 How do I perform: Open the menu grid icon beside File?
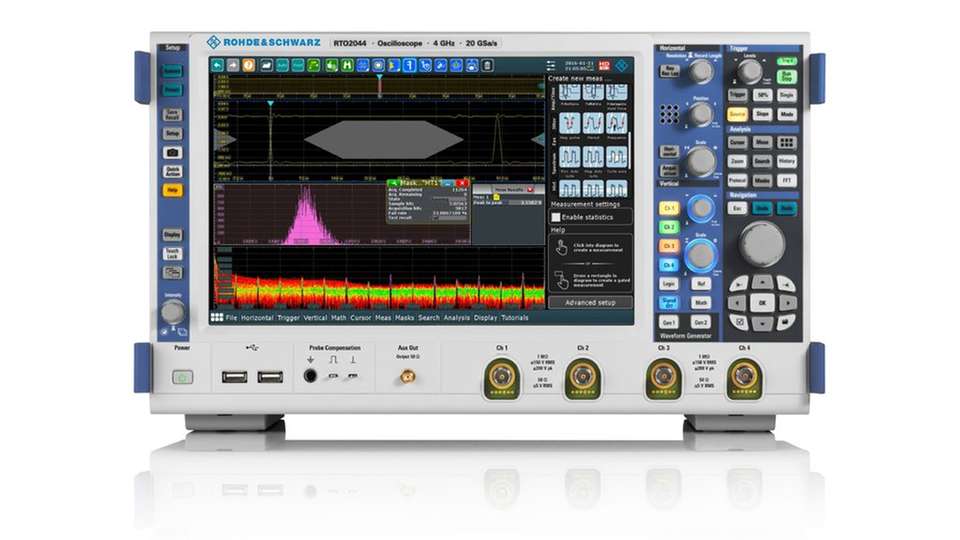click(217, 318)
